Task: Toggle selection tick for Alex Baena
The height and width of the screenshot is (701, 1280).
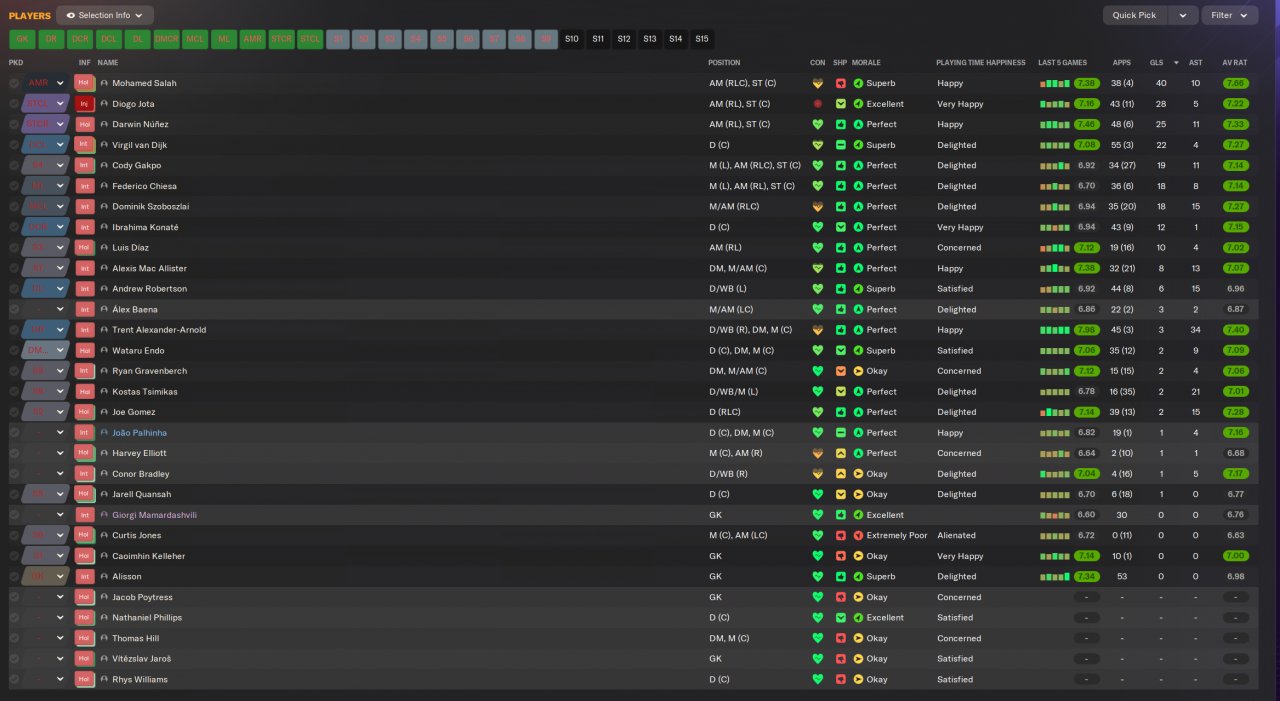Action: (x=14, y=309)
